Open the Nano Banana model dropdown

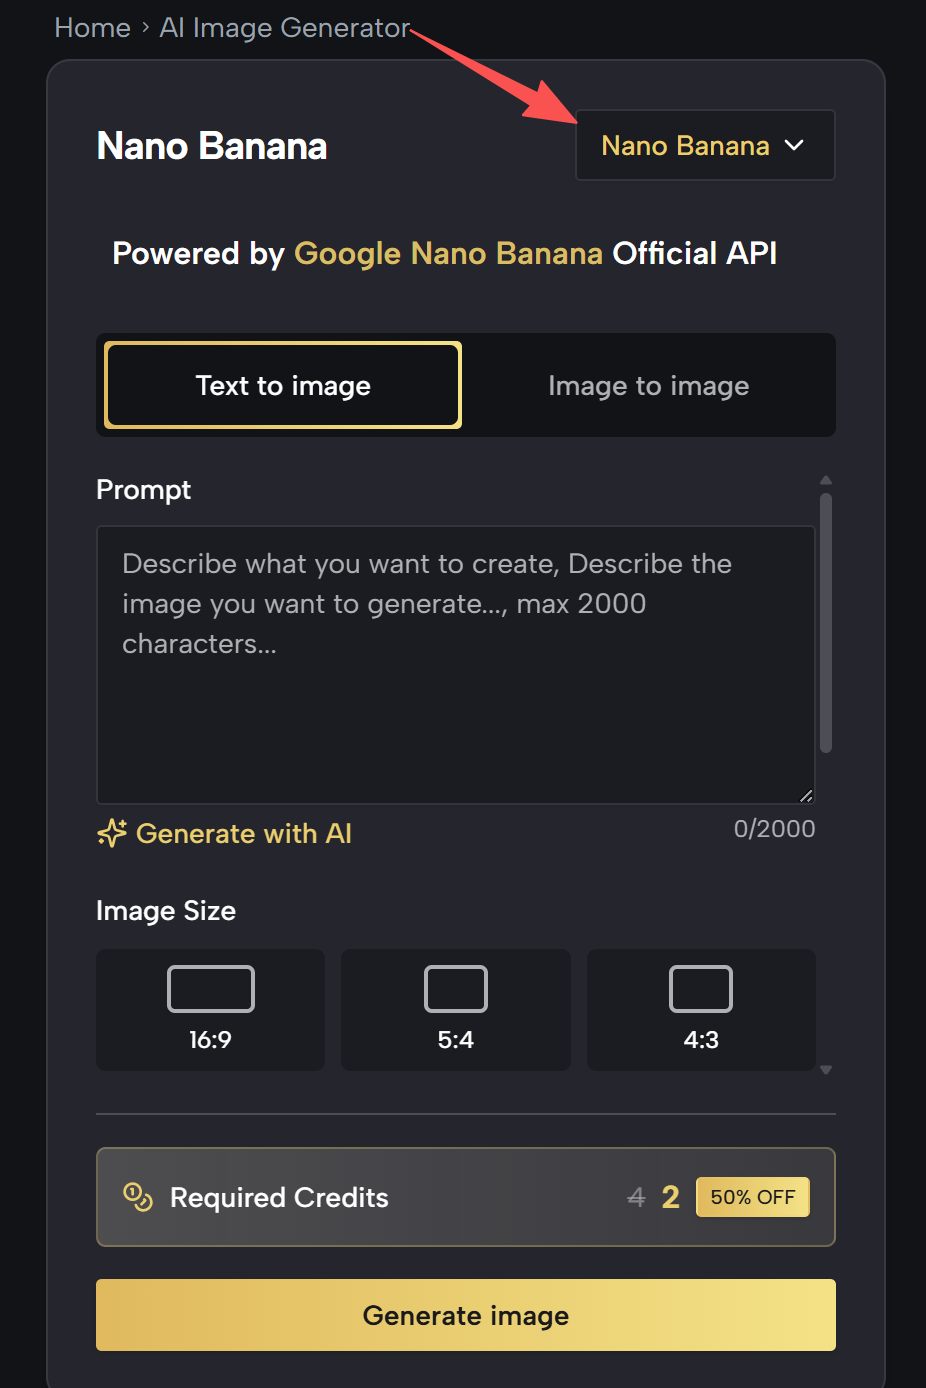point(686,146)
